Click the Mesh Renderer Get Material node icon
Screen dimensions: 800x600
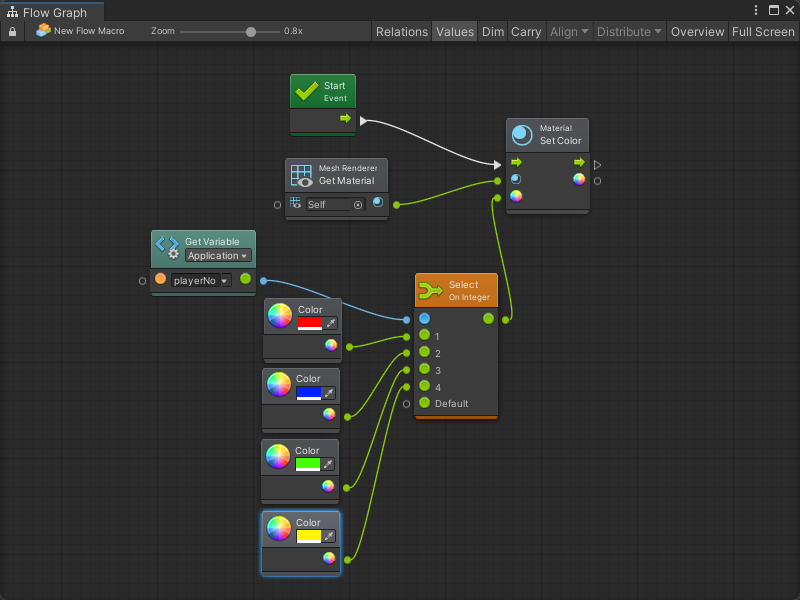(301, 175)
